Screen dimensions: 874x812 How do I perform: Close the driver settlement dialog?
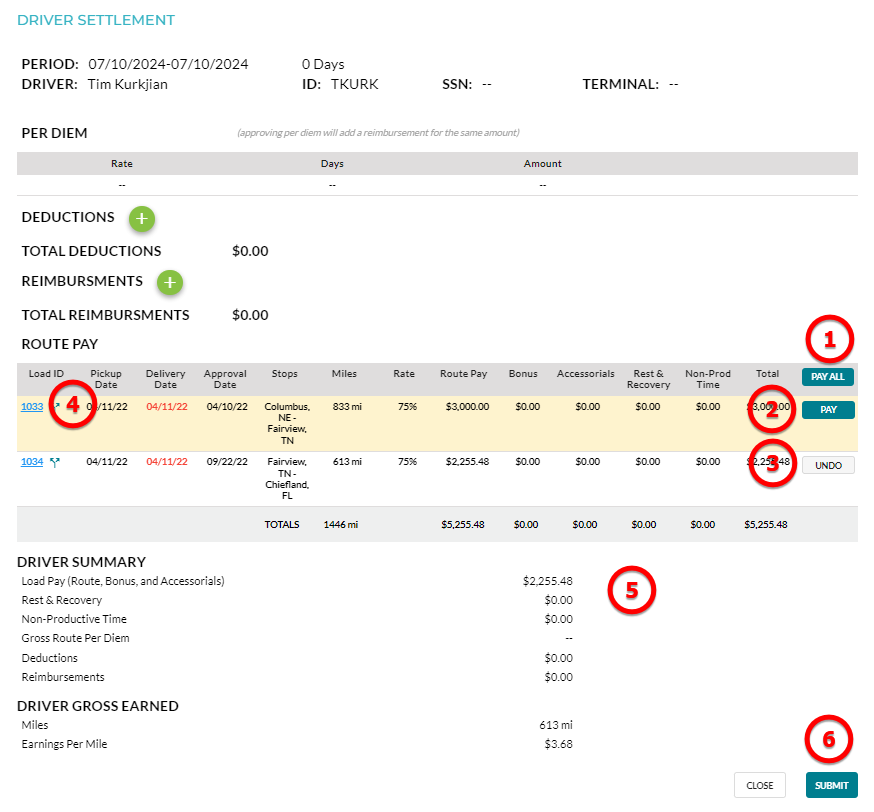pos(759,785)
